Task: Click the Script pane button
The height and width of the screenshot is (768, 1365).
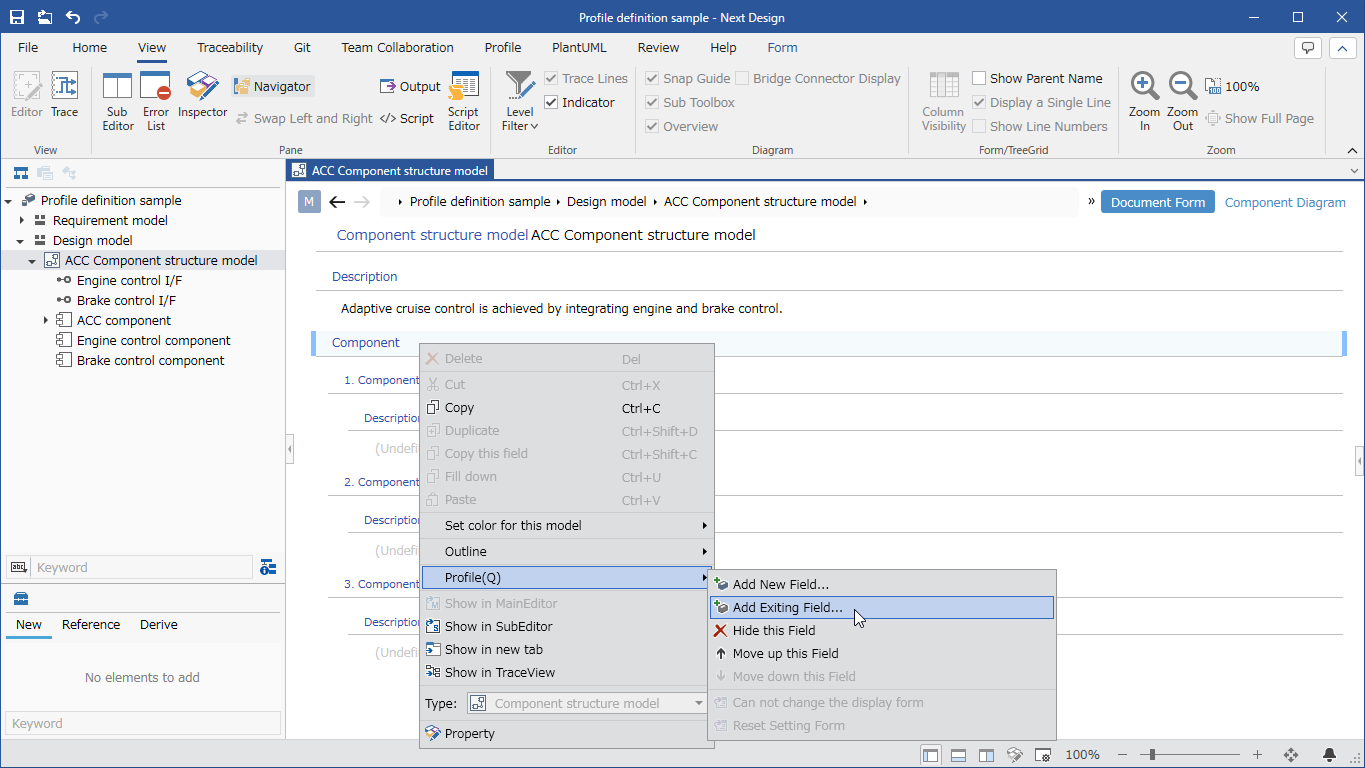Action: 407,118
